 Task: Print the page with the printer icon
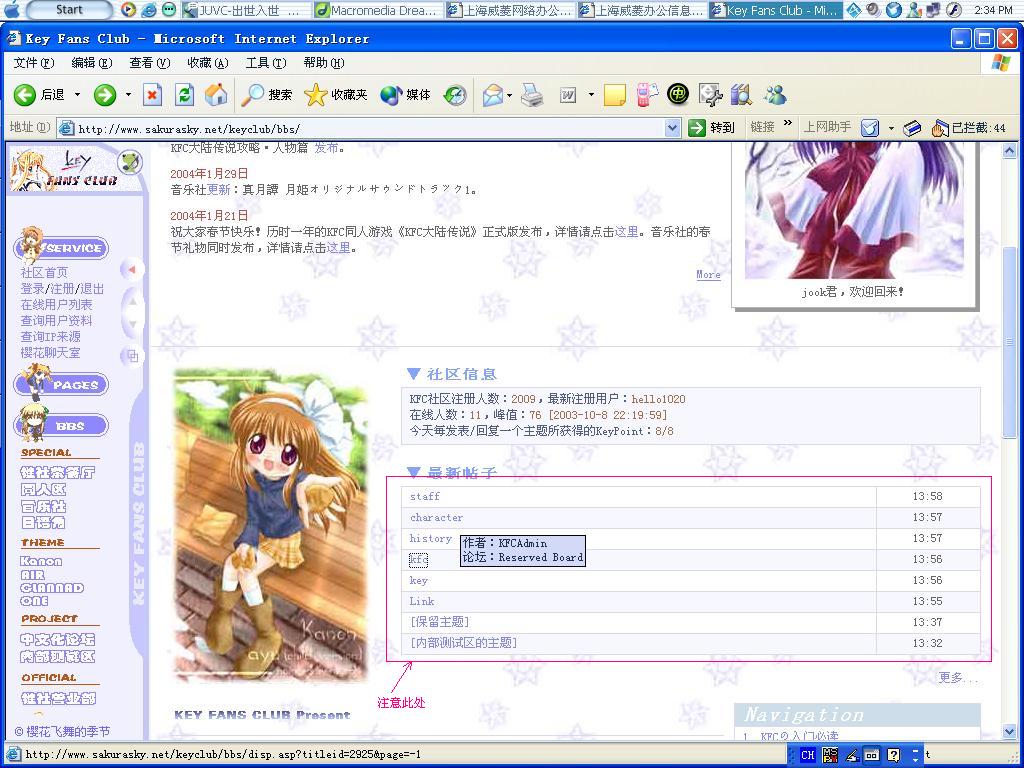pos(532,95)
